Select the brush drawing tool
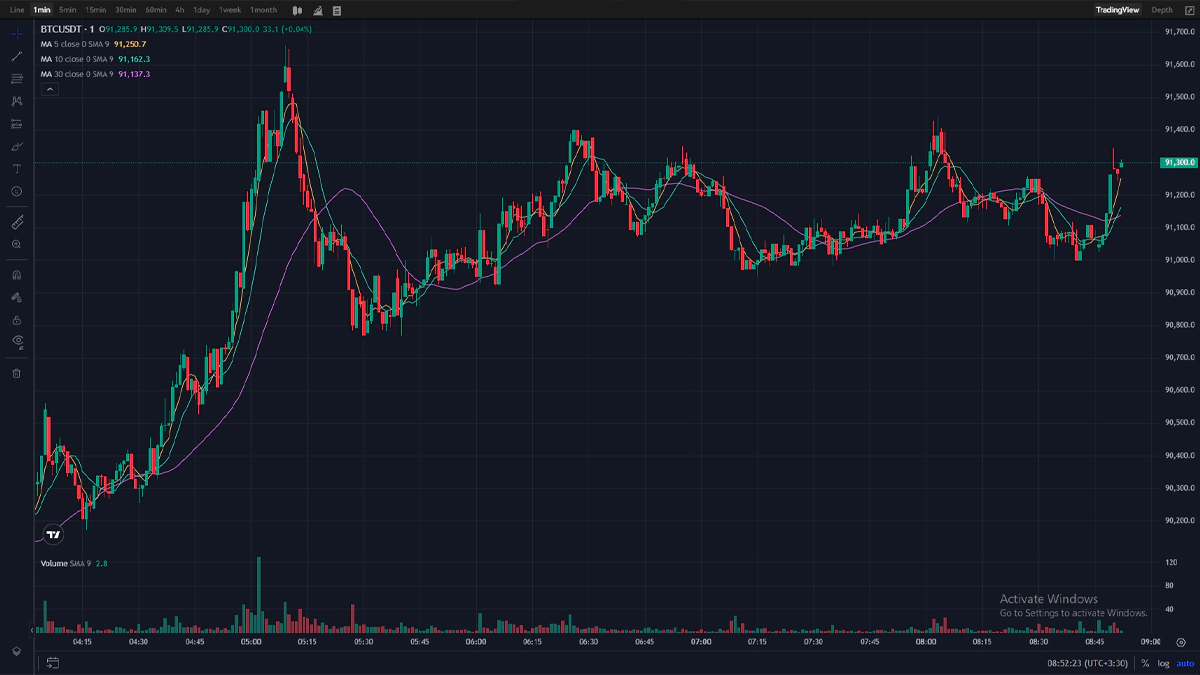This screenshot has width=1200, height=675. pyautogui.click(x=16, y=147)
